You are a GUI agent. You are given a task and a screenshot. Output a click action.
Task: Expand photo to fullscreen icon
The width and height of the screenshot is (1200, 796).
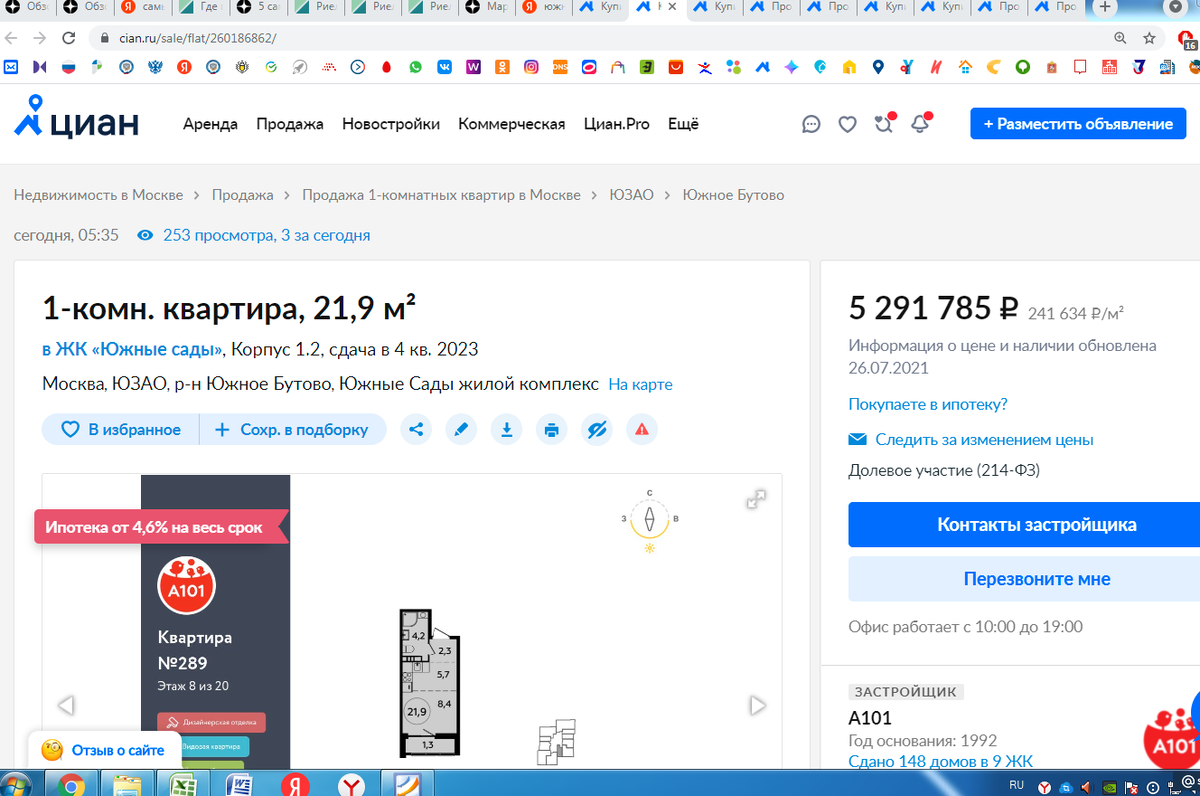click(x=757, y=499)
